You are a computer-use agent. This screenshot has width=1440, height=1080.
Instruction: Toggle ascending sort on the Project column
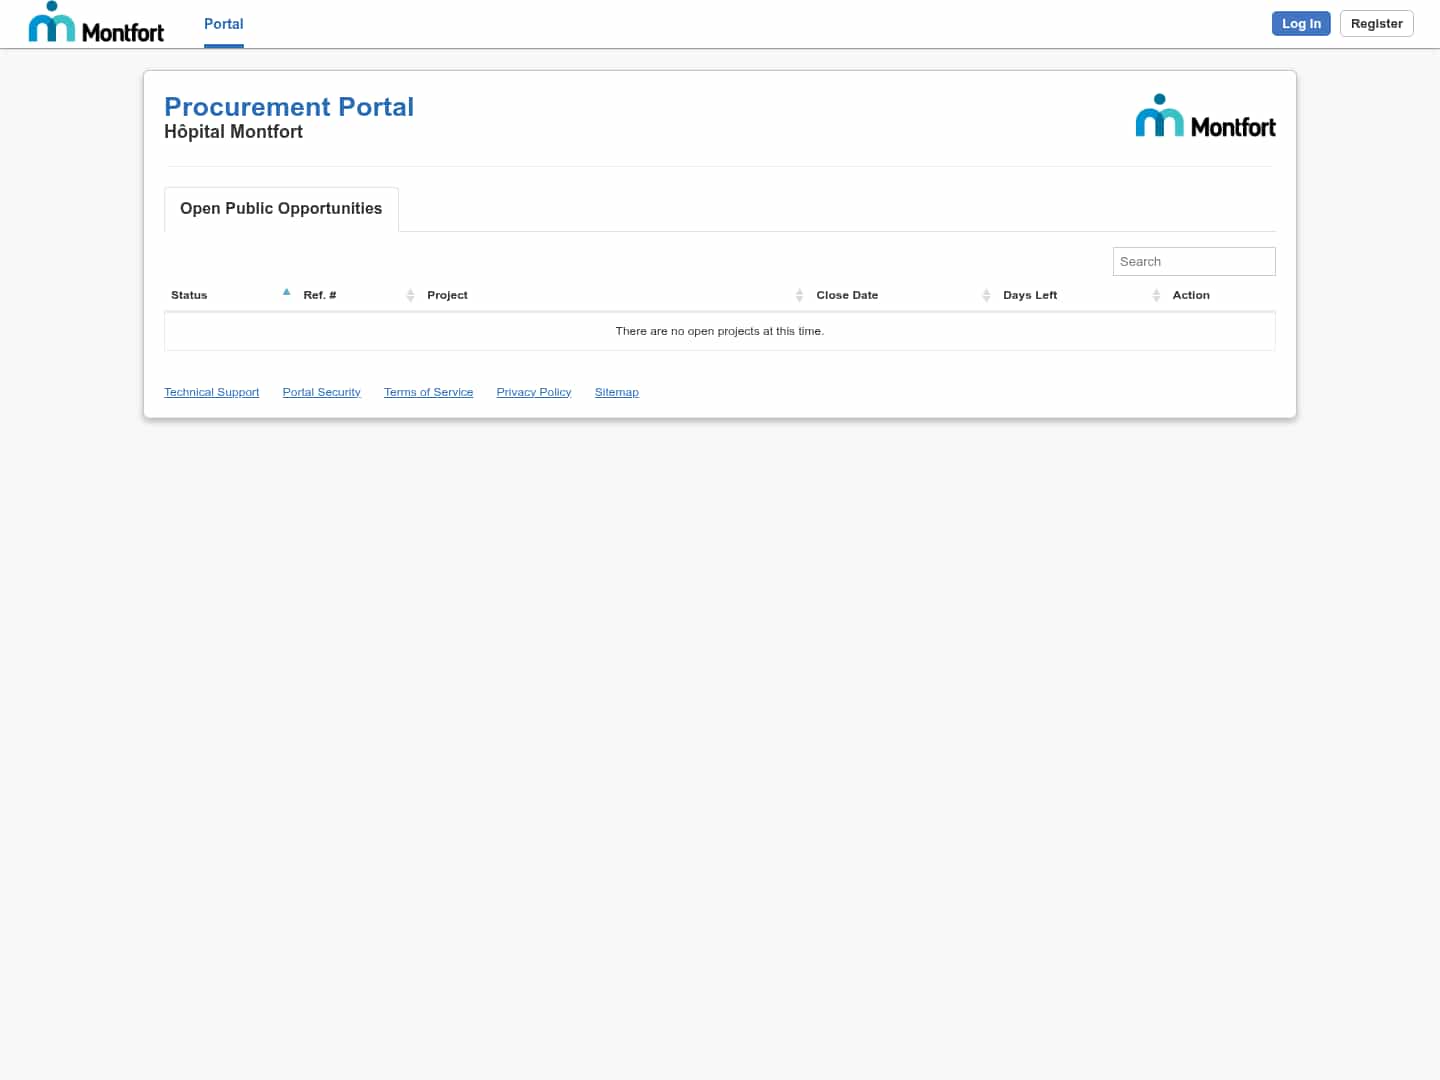(799, 295)
